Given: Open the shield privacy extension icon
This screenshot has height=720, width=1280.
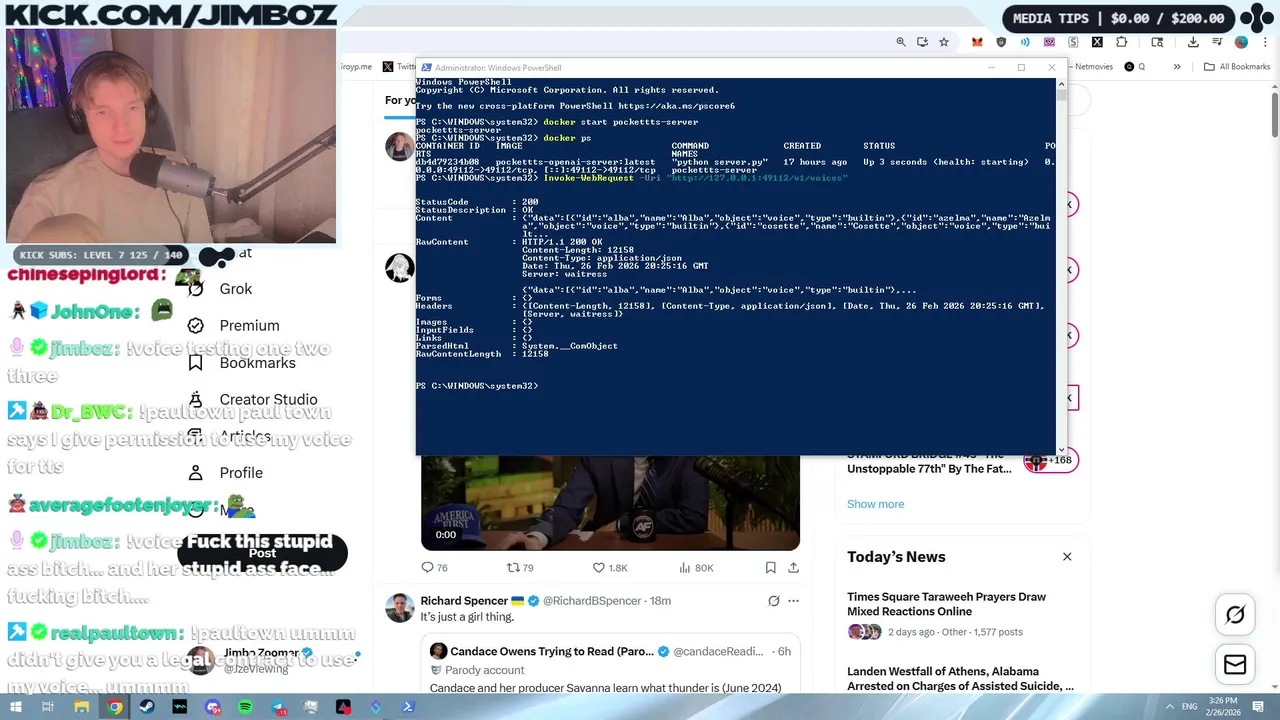Looking at the screenshot, I should pos(1001,42).
